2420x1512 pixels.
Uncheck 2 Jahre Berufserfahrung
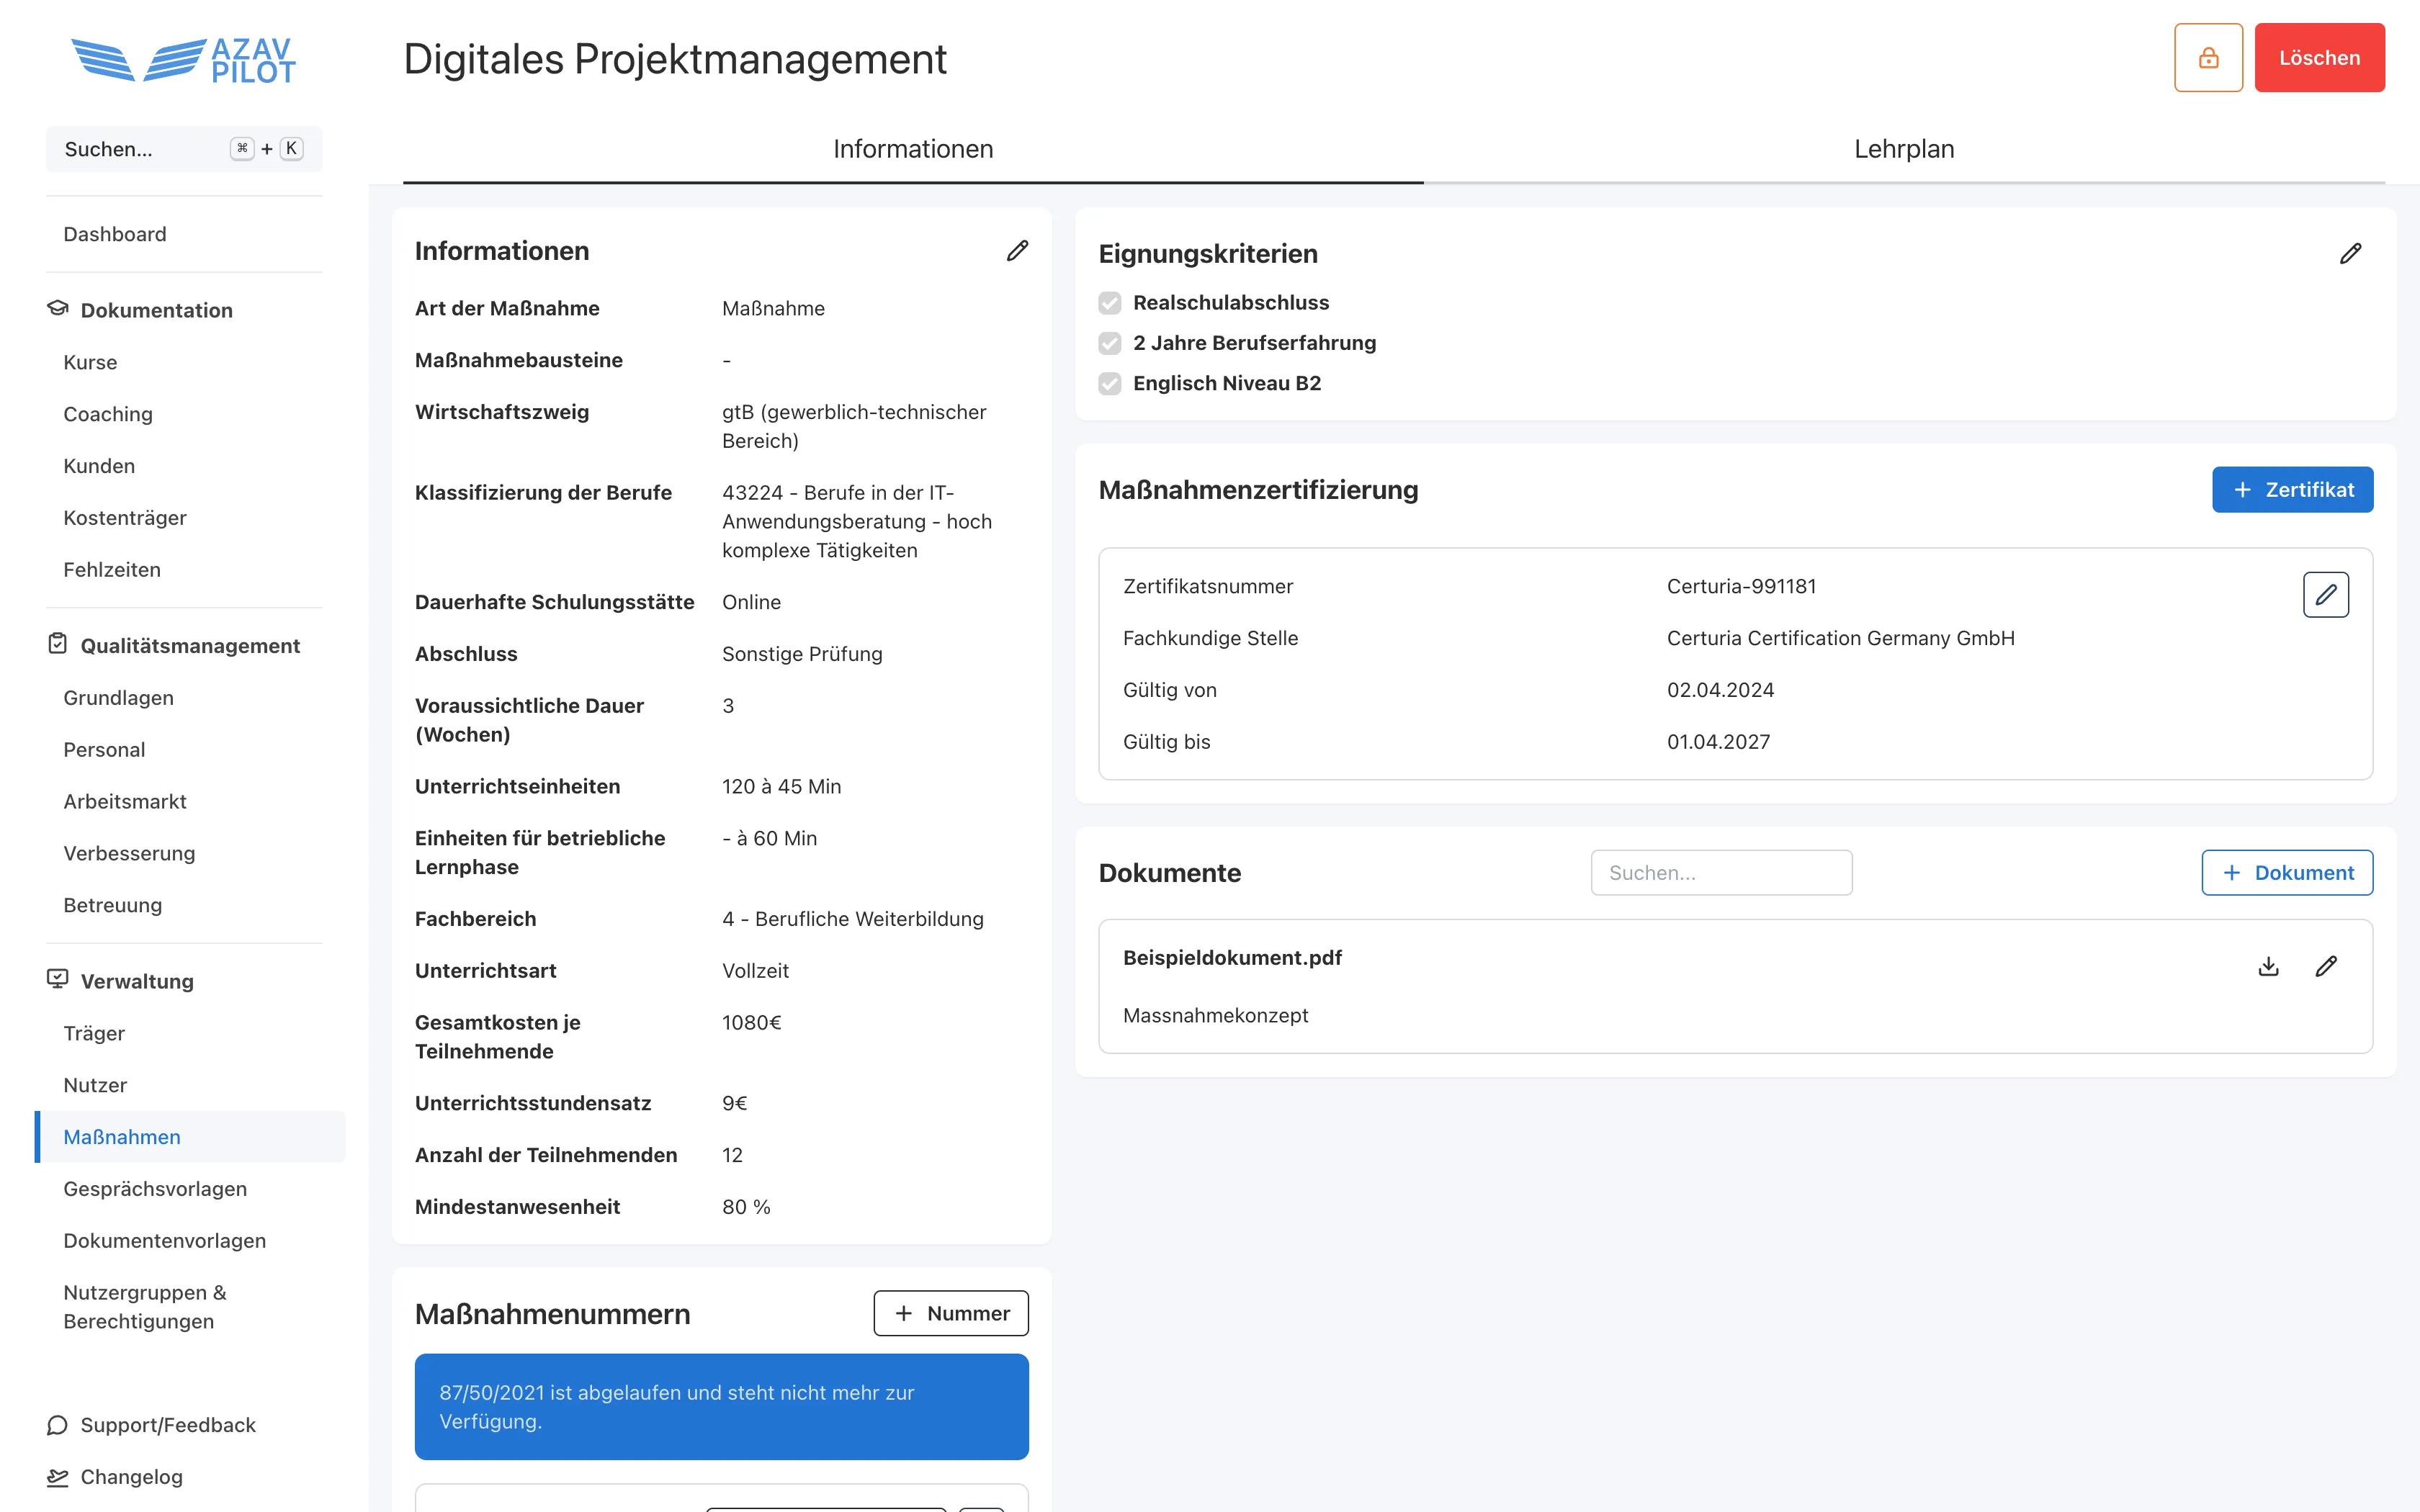click(1109, 343)
